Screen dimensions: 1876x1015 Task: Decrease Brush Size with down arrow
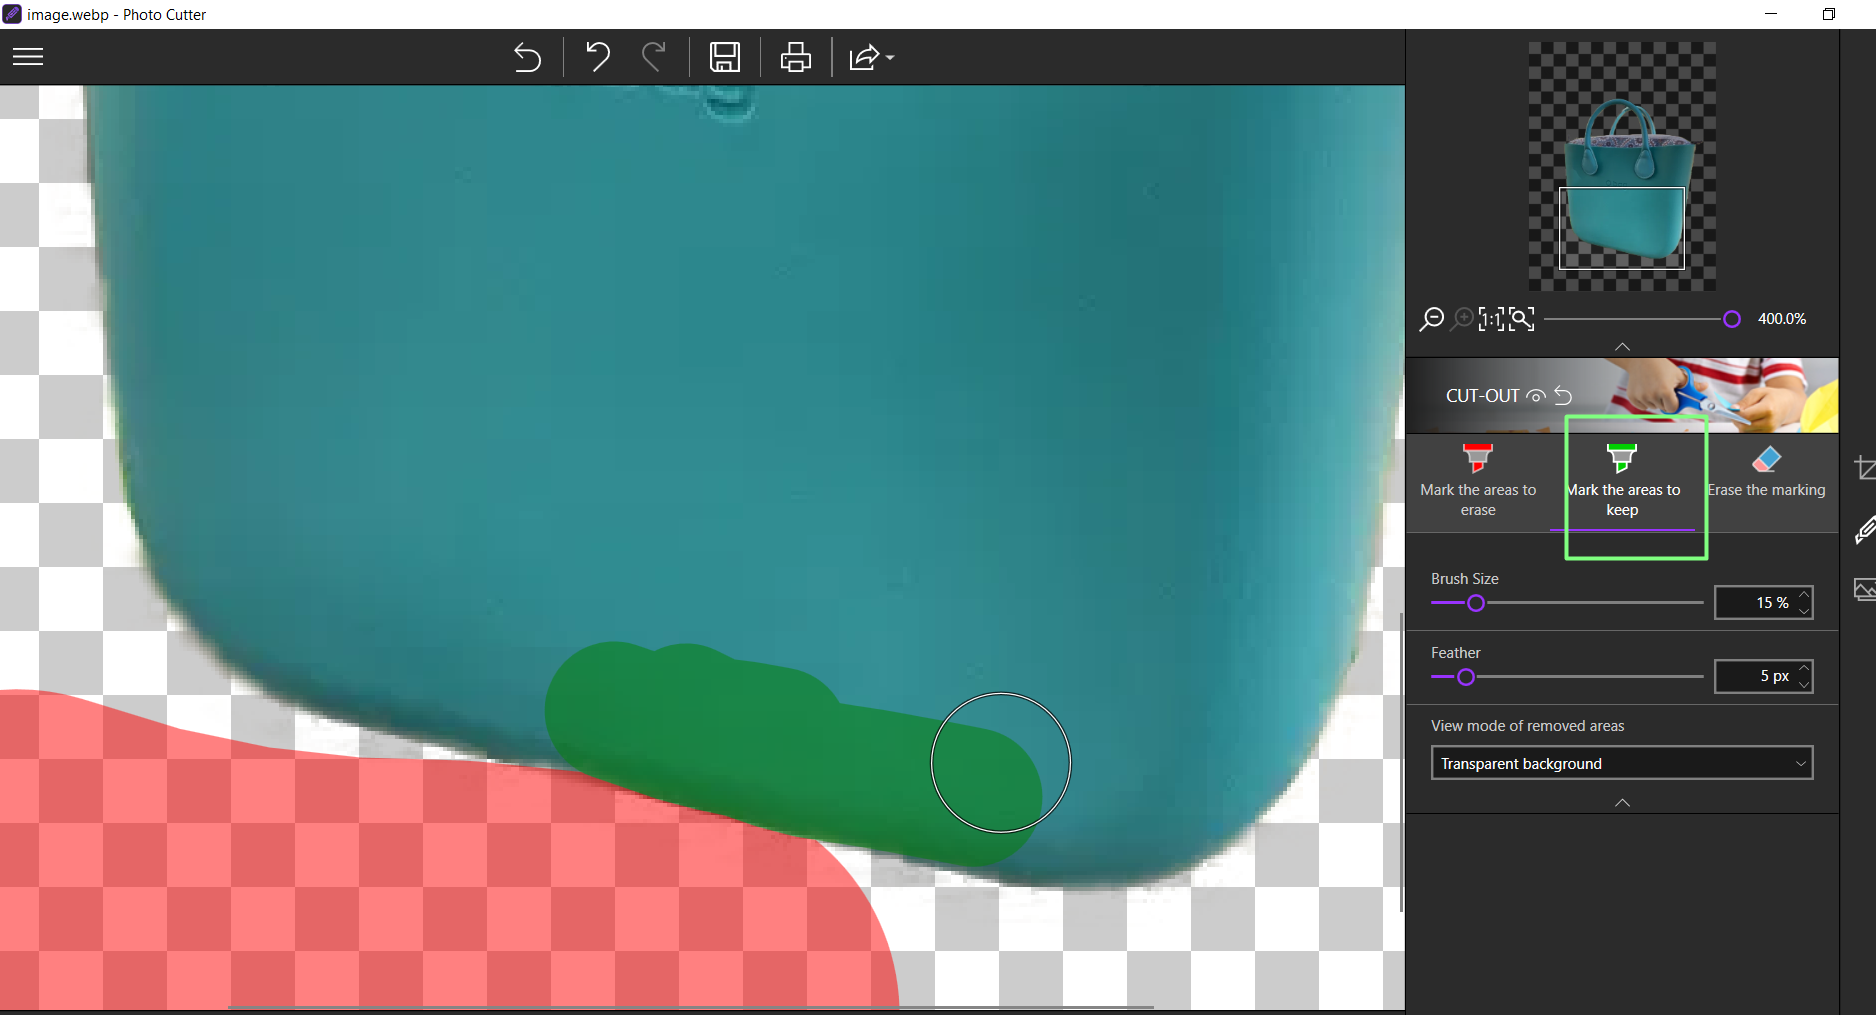click(x=1804, y=610)
